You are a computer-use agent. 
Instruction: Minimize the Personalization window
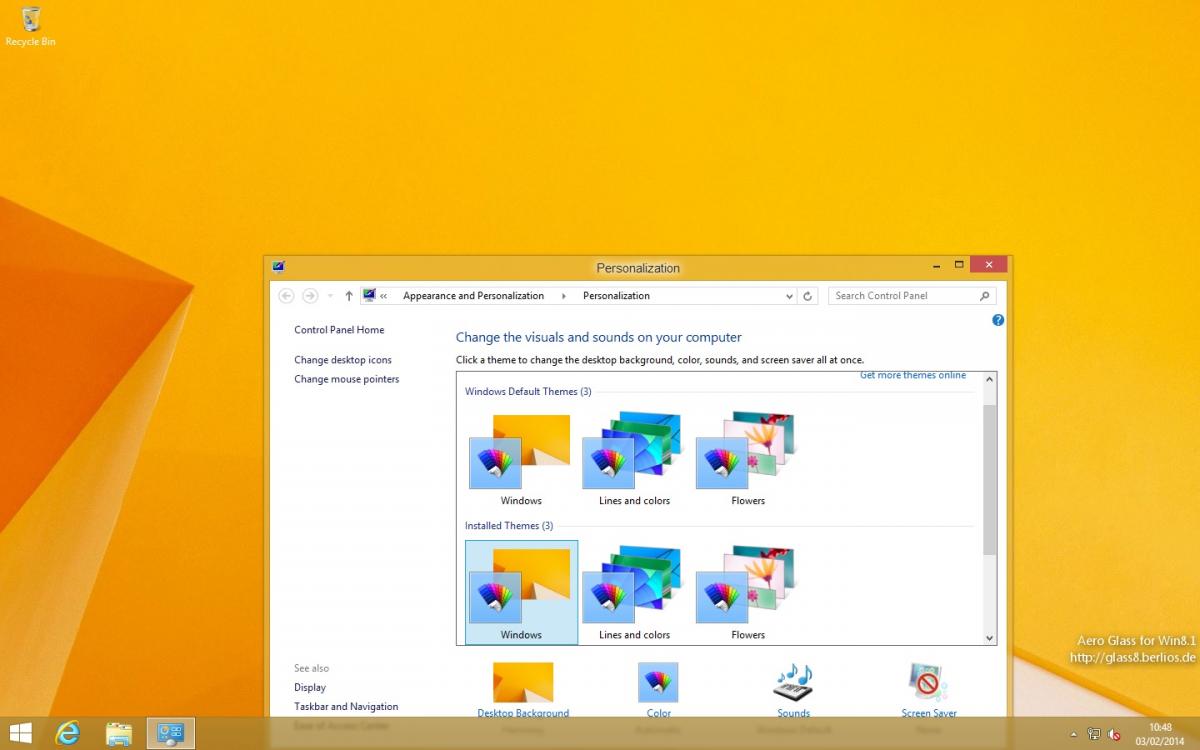coord(936,265)
